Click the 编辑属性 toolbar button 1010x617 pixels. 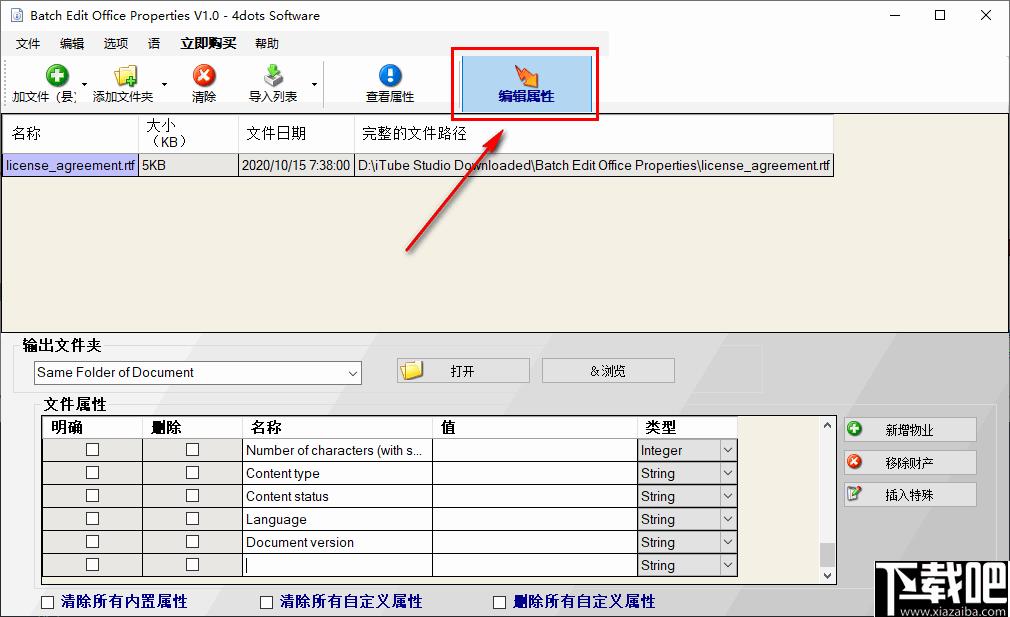pyautogui.click(x=526, y=84)
